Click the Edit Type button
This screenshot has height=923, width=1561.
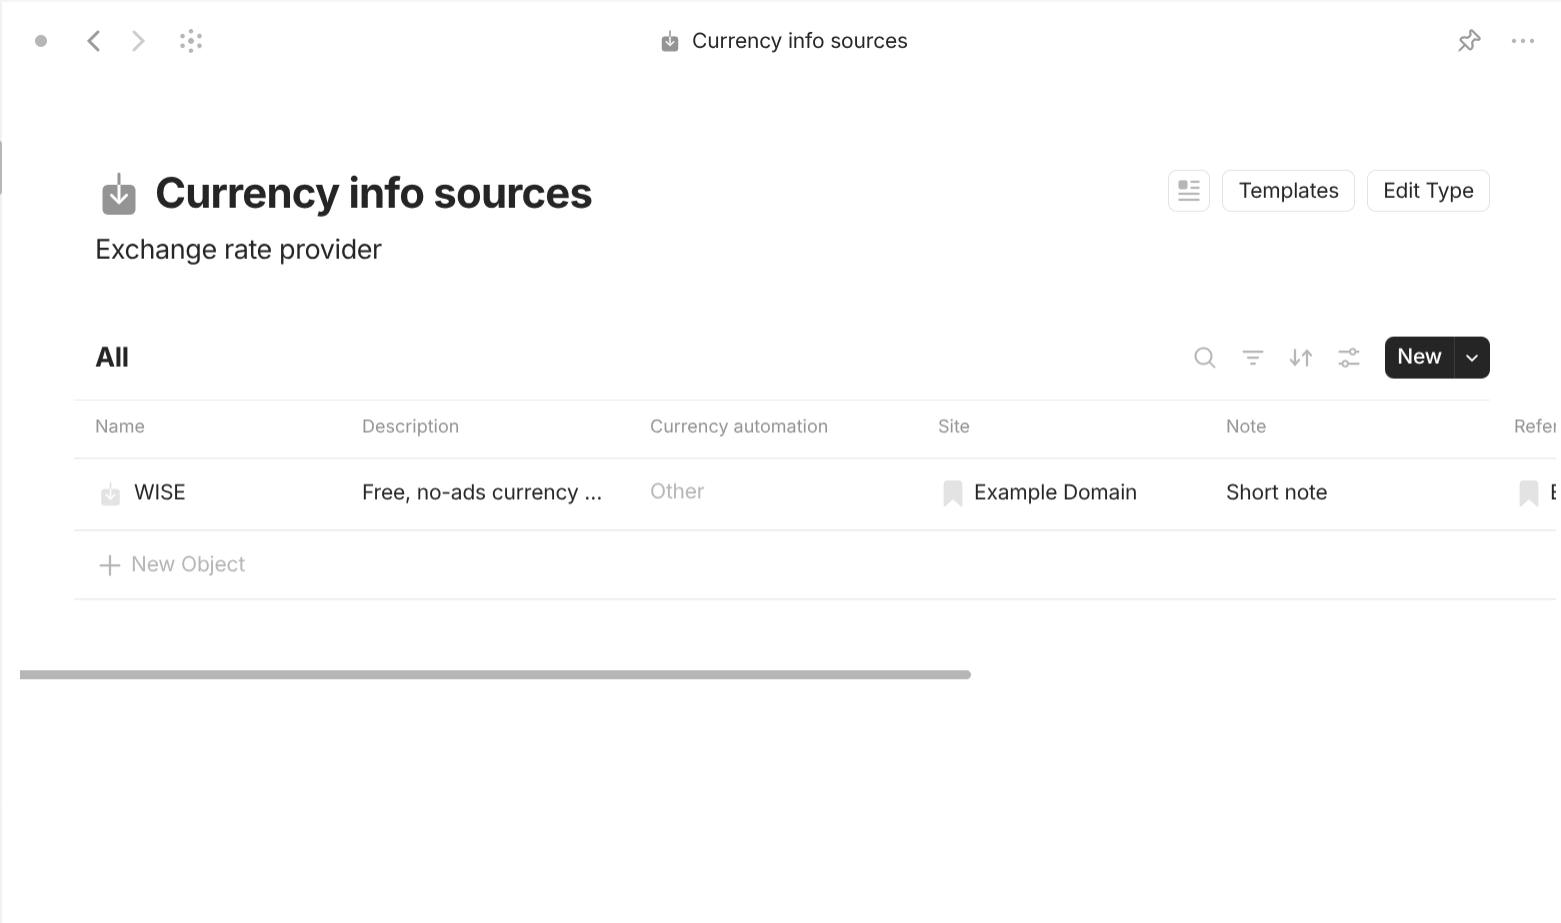pos(1428,190)
